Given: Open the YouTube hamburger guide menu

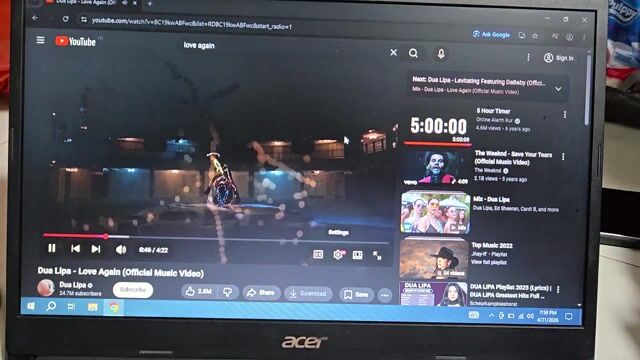Looking at the screenshot, I should click(40, 40).
